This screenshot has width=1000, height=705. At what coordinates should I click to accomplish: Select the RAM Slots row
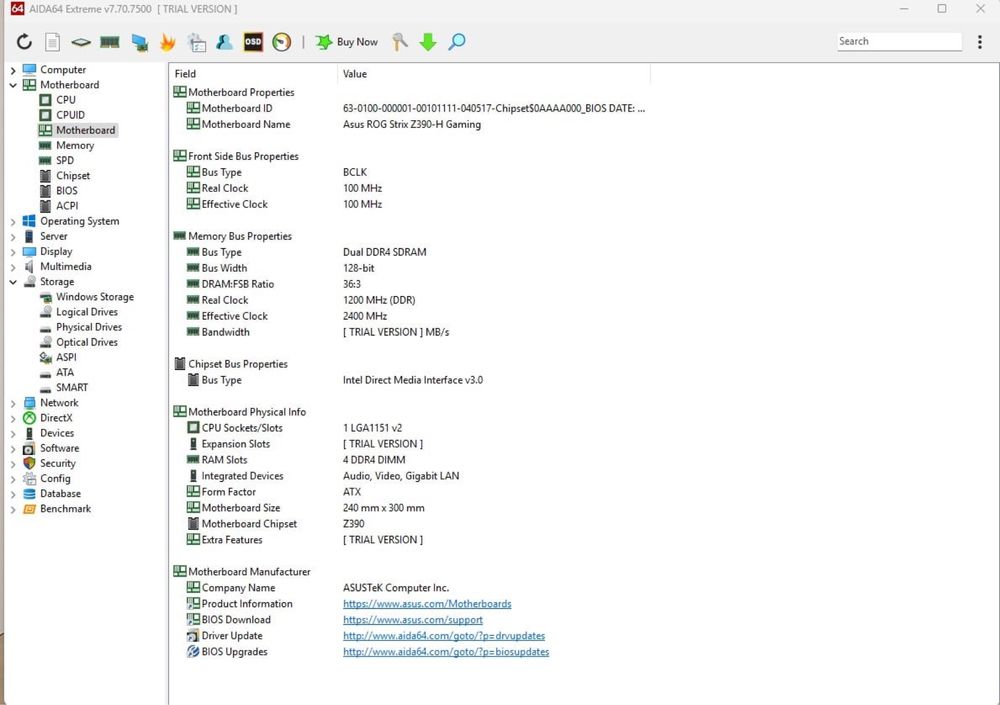411,460
